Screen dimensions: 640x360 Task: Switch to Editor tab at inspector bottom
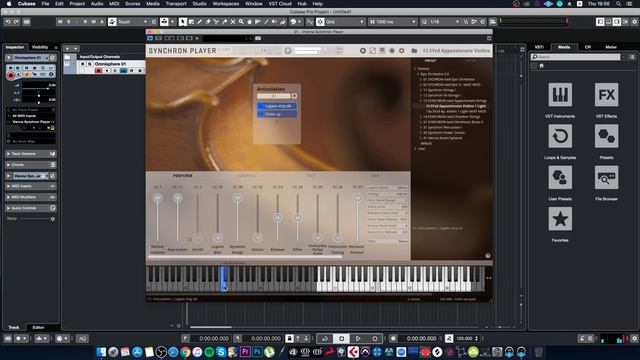38,327
